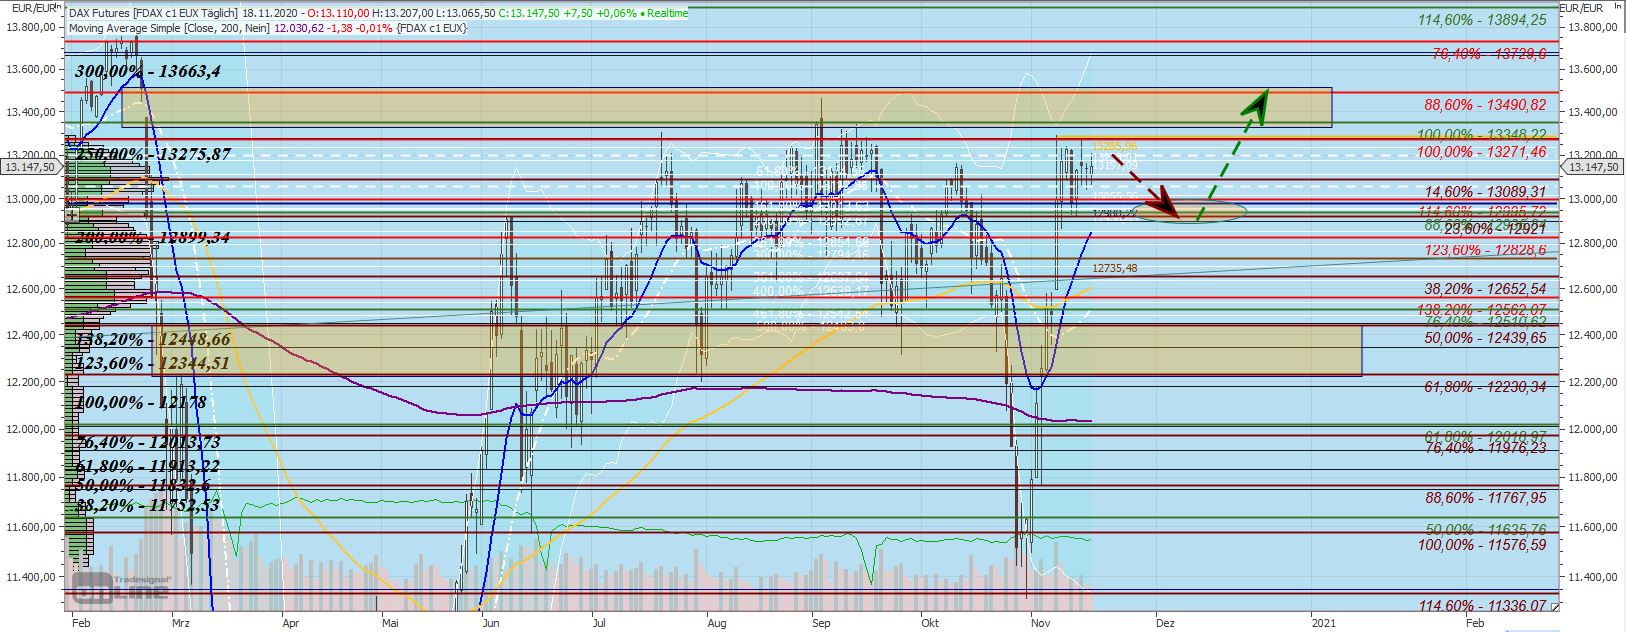The width and height of the screenshot is (1626, 632).
Task: Click the Aug label on the time axis
Action: tap(716, 622)
